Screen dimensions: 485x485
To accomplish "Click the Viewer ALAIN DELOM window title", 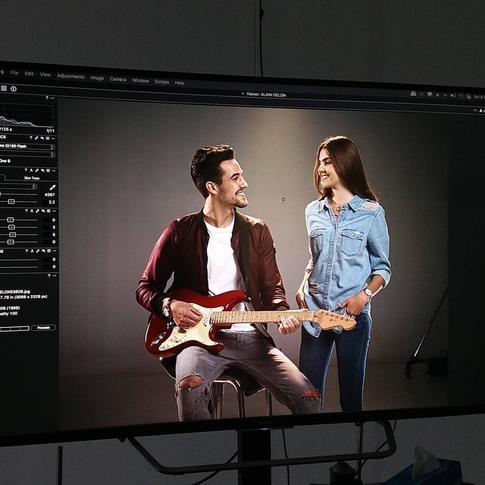I will click(x=266, y=94).
